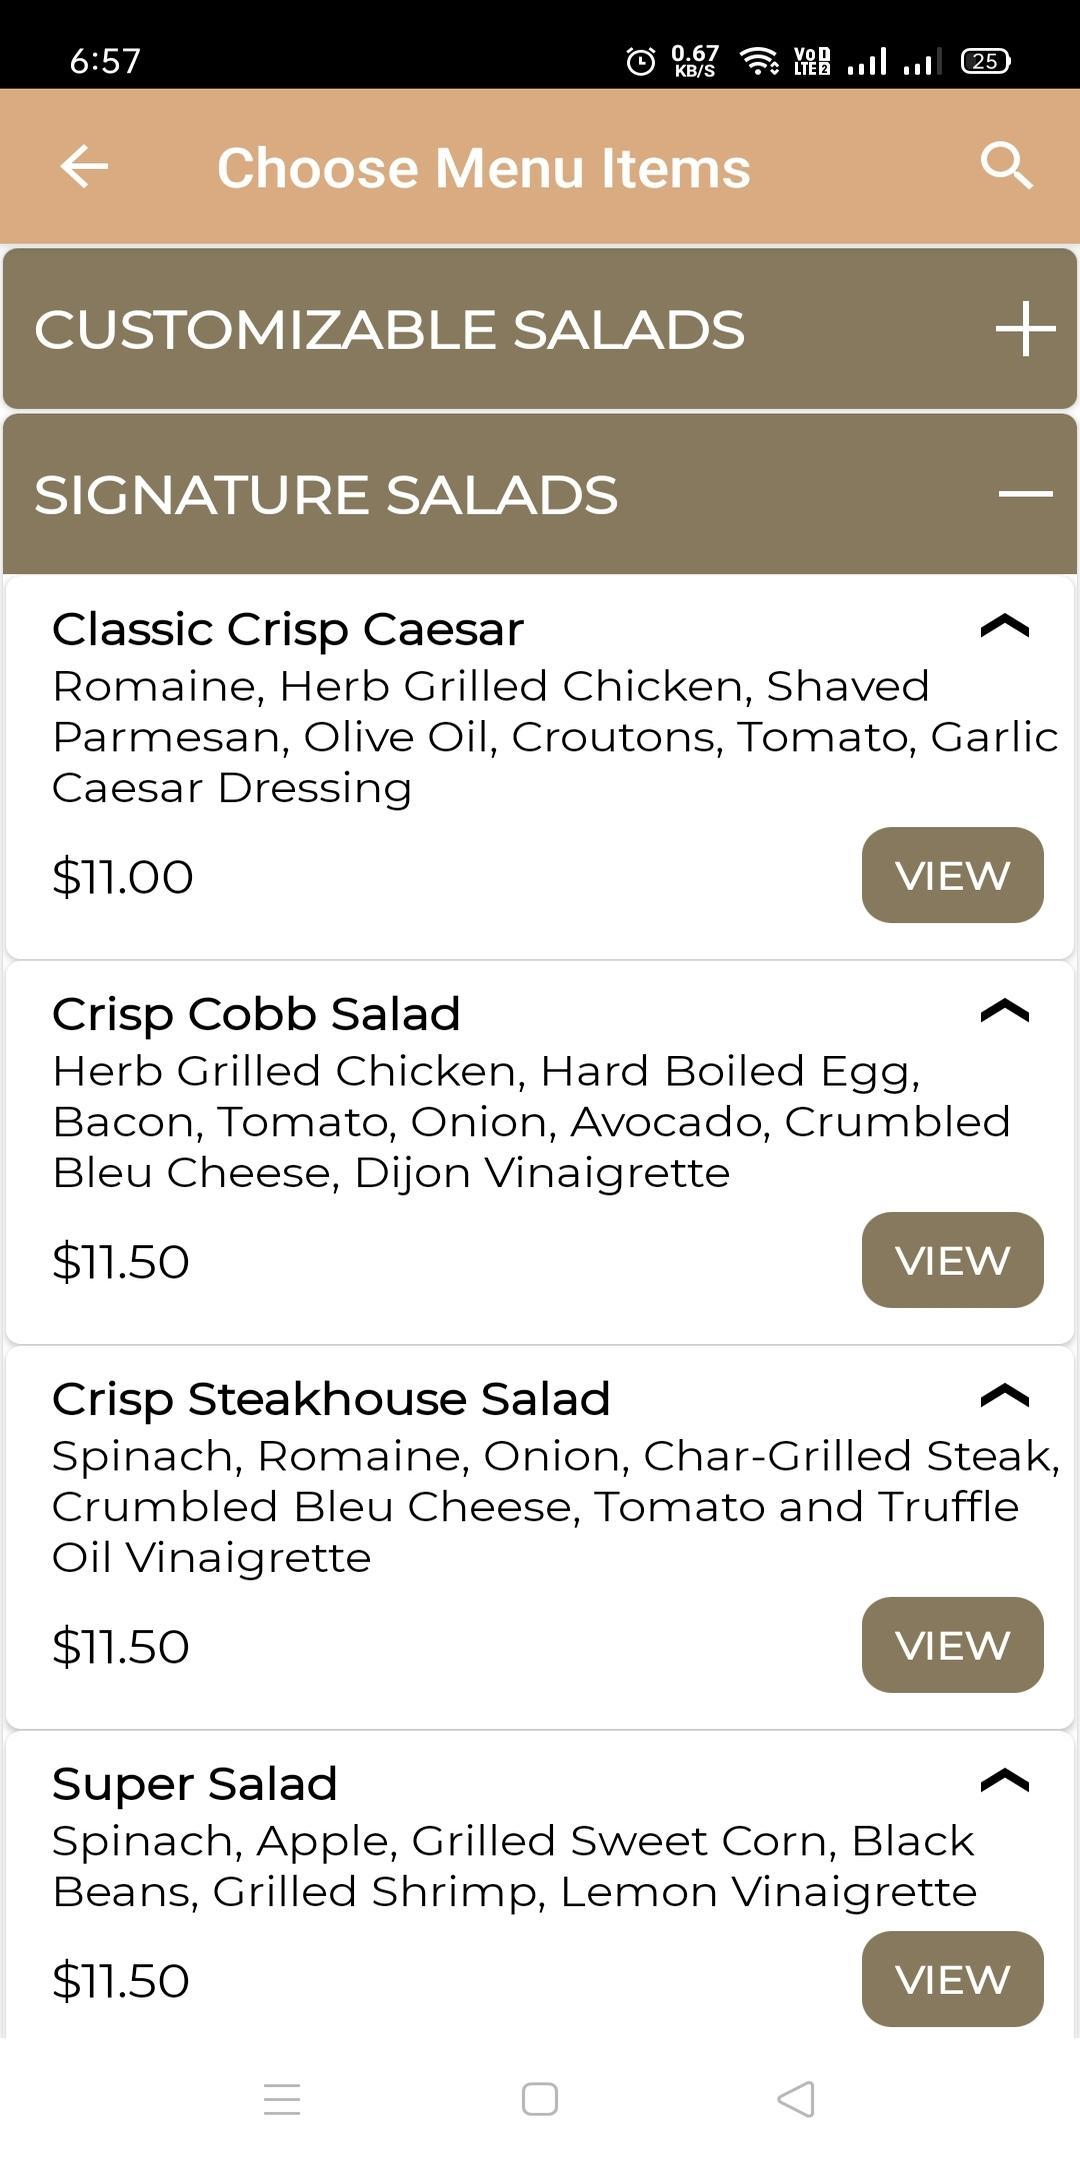Tap the Android home square icon
1080x2160 pixels.
coord(540,2099)
